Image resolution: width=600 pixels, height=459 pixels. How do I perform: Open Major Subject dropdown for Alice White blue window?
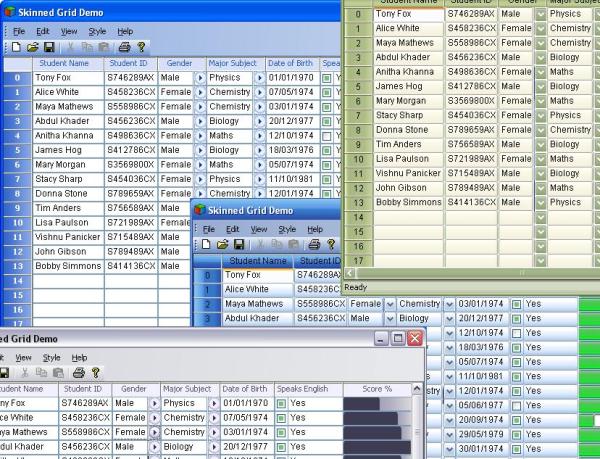pyautogui.click(x=259, y=93)
